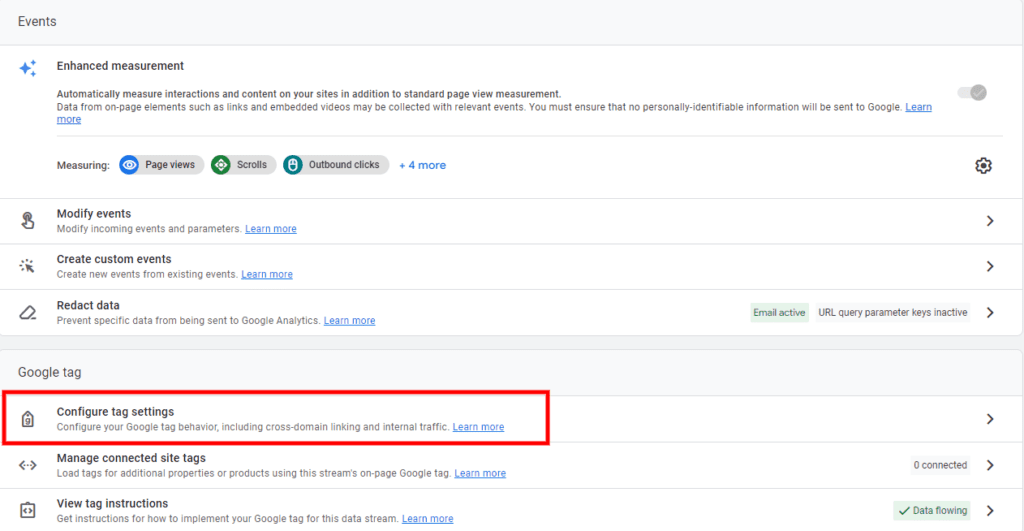Viewport: 1024px width, 531px height.
Task: Open Create custom events row chevron
Action: point(990,266)
